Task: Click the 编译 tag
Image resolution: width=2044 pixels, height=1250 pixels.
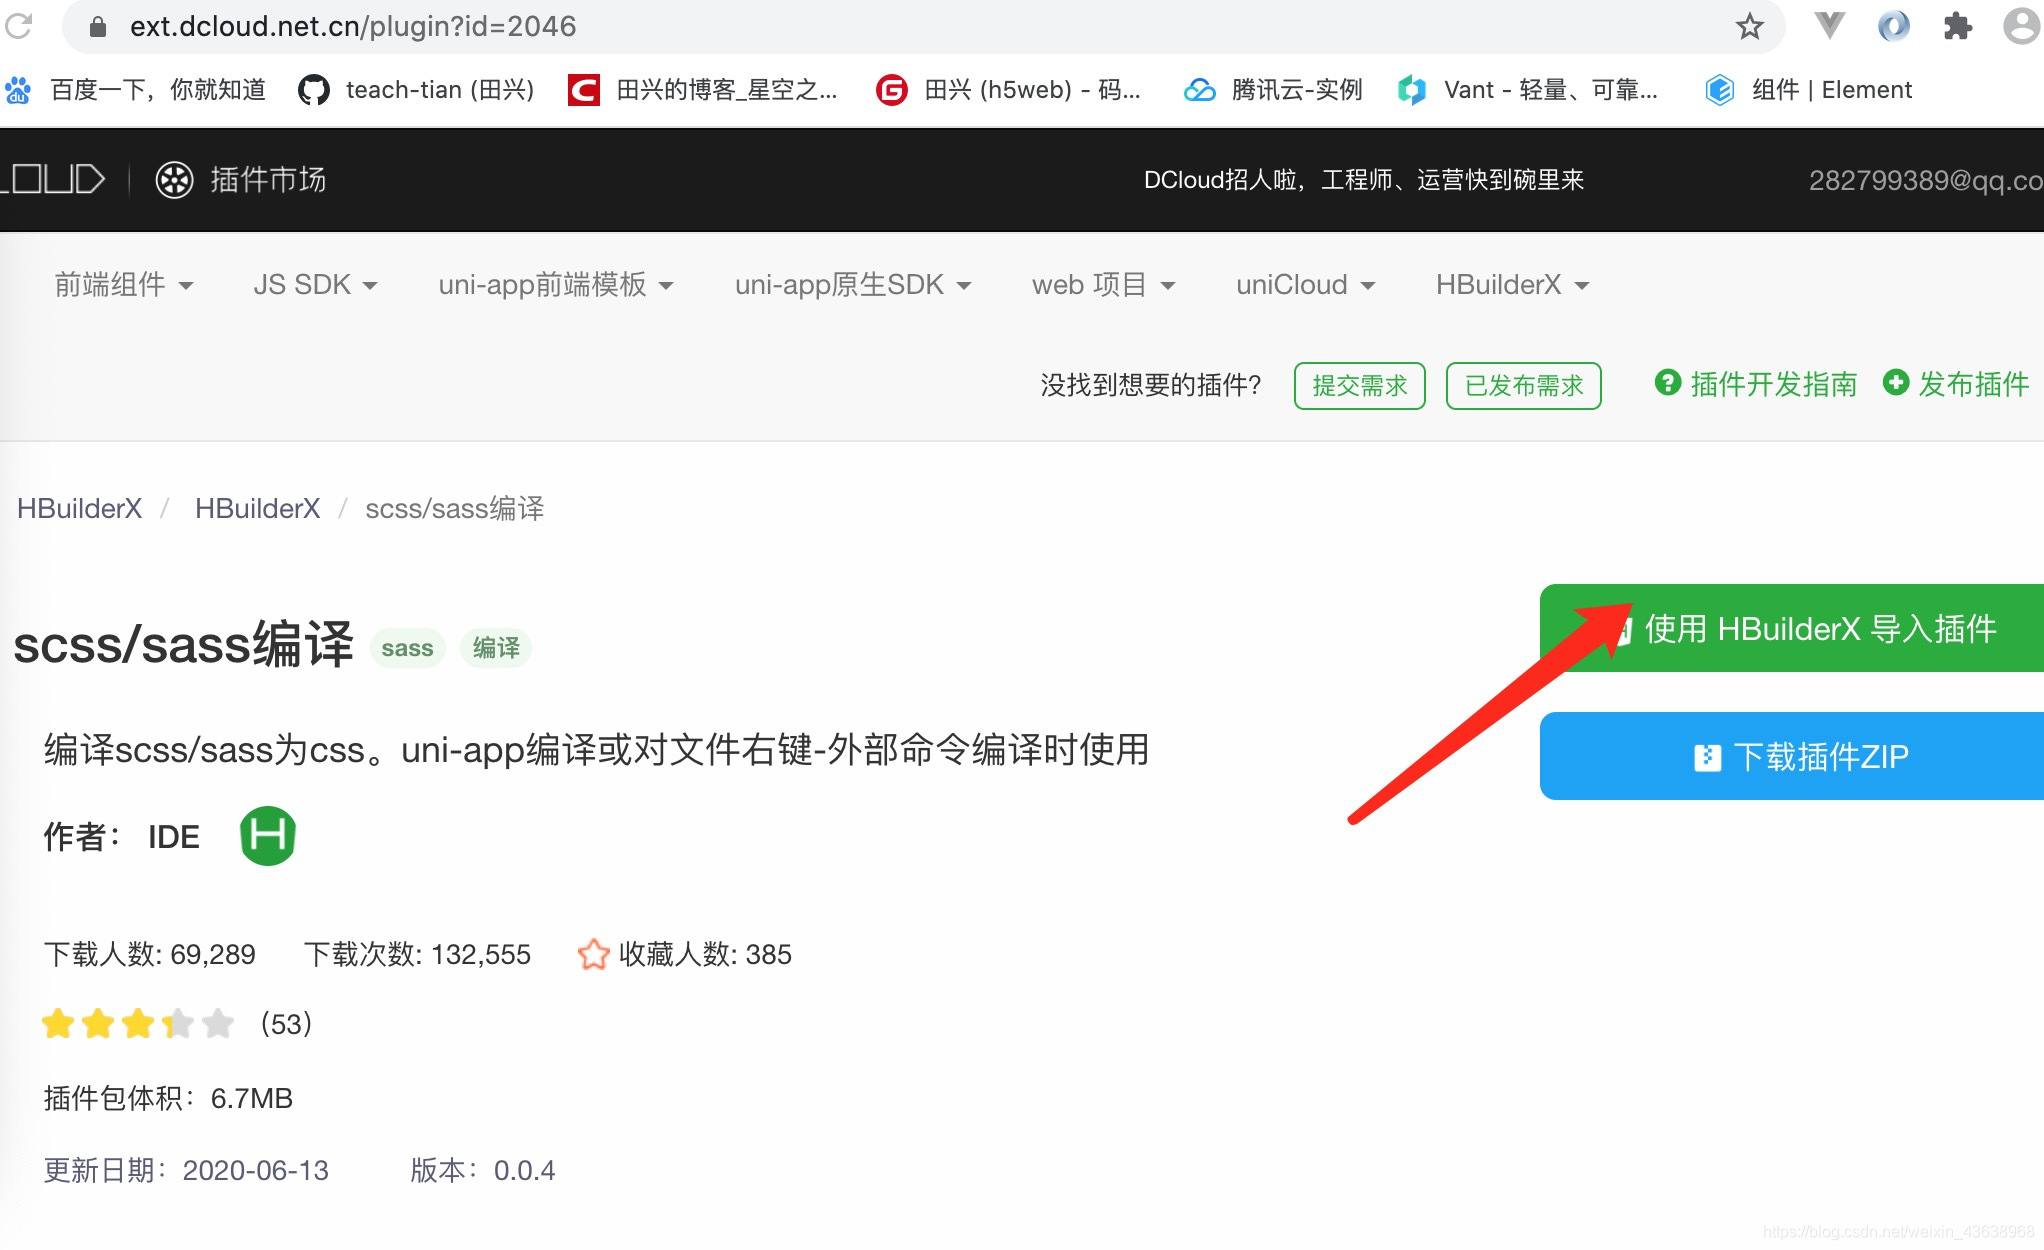Action: [496, 648]
